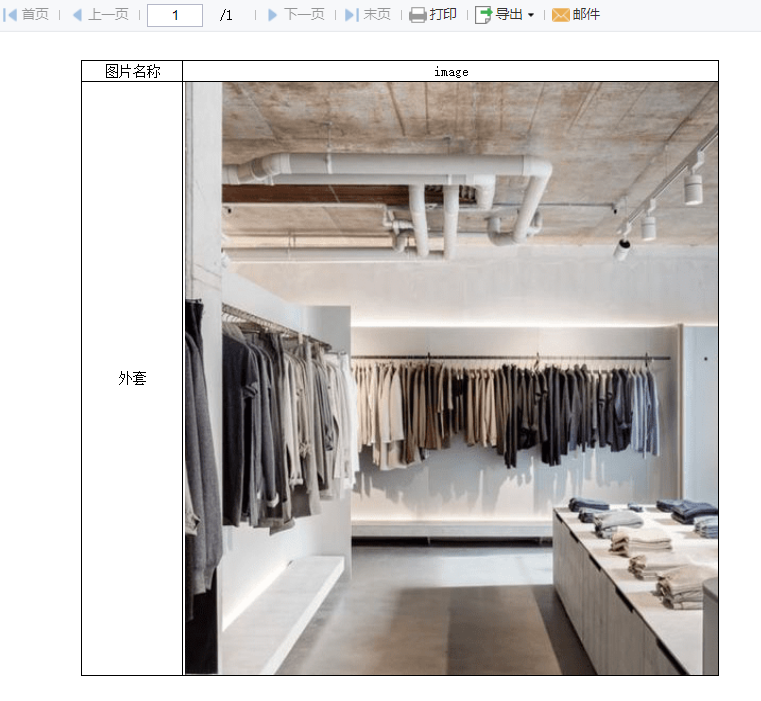
Task: Open the 导出 dropdown arrow
Action: tap(531, 16)
